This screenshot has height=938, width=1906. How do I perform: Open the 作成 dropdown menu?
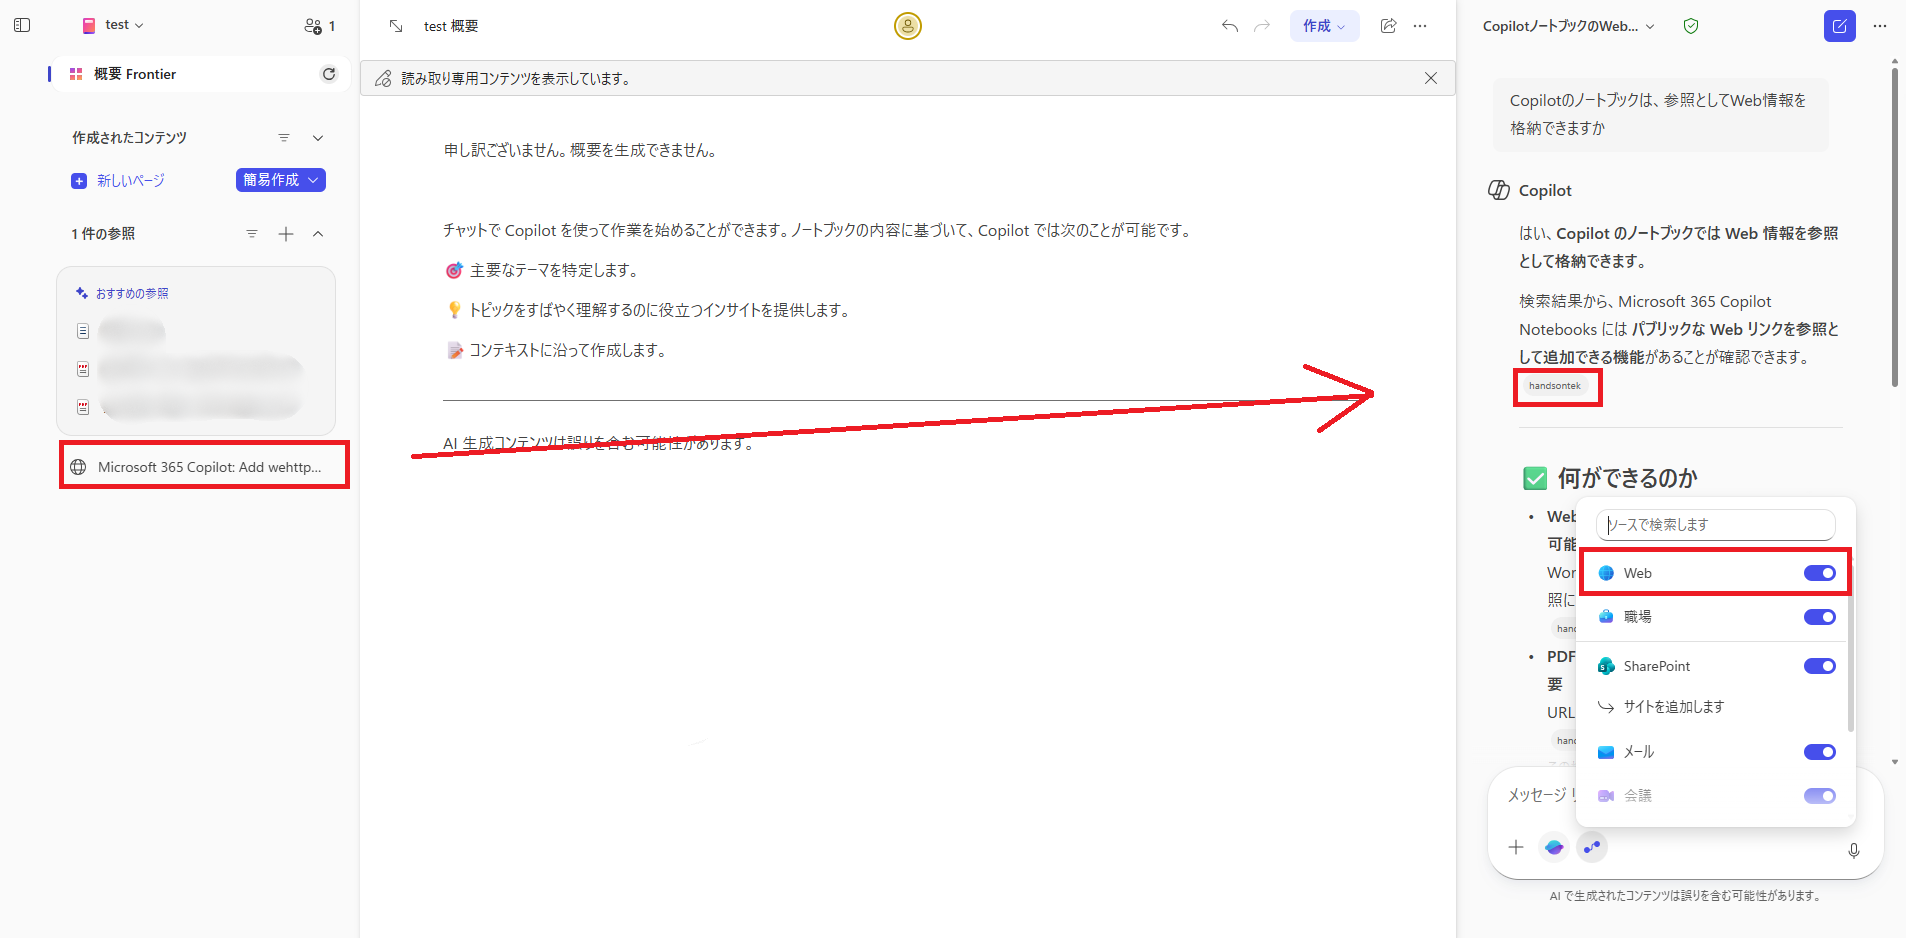click(x=1323, y=27)
